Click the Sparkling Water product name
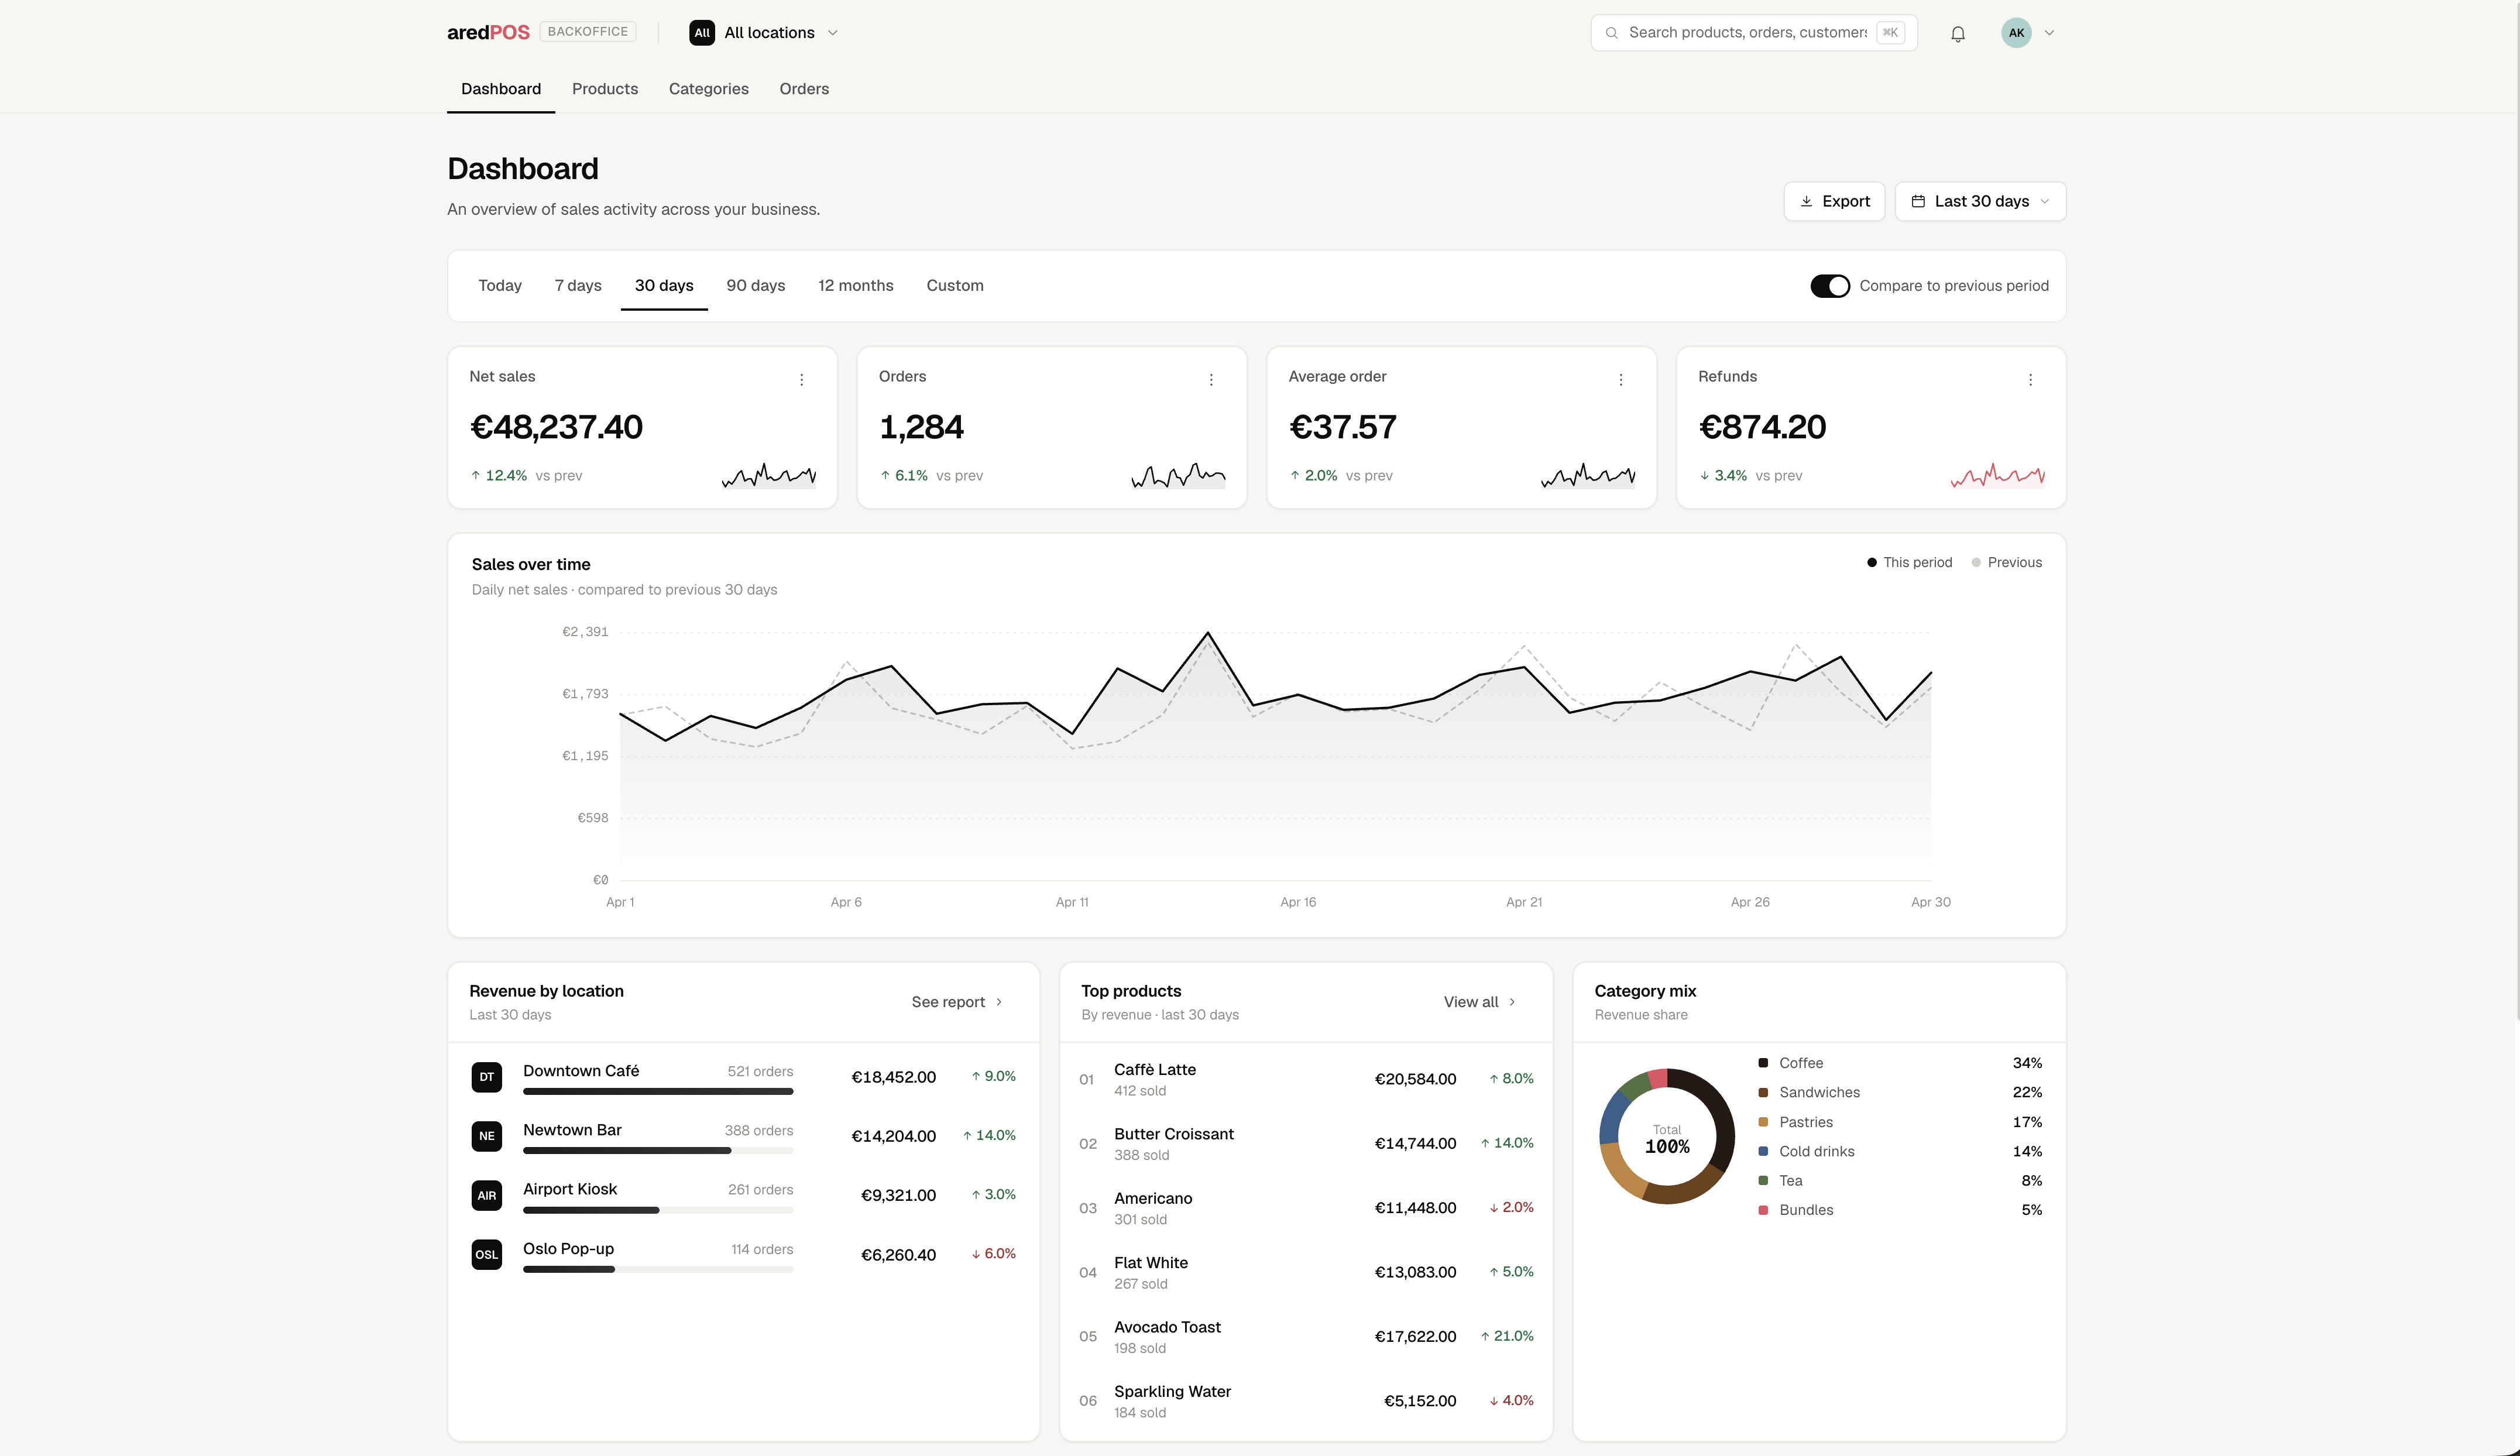Screen dimensions: 2520x1456 click(x=1172, y=1391)
